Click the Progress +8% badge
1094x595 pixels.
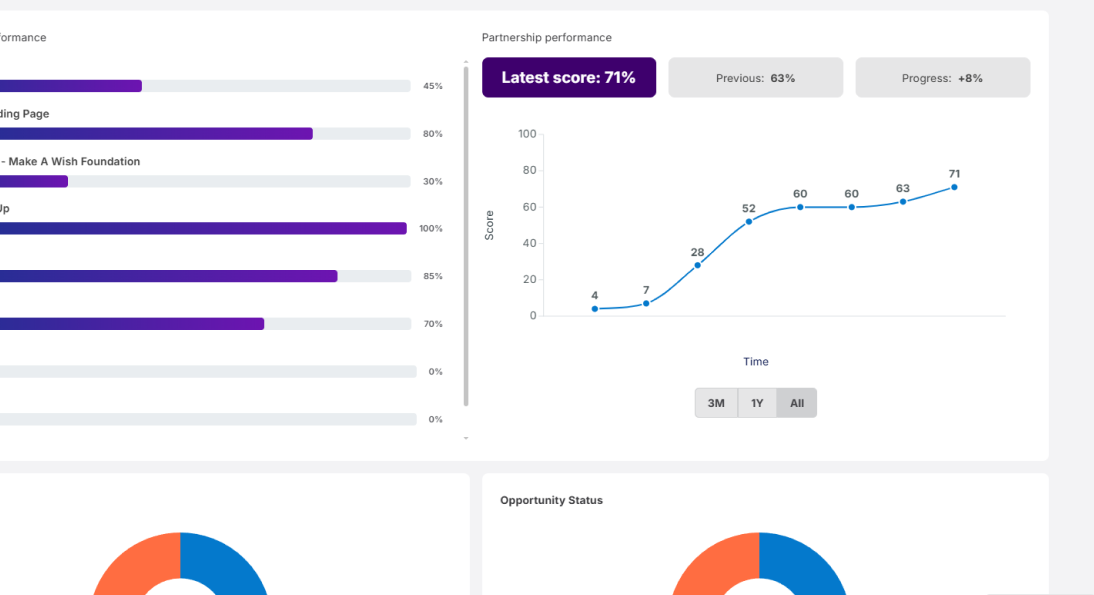pyautogui.click(x=942, y=77)
